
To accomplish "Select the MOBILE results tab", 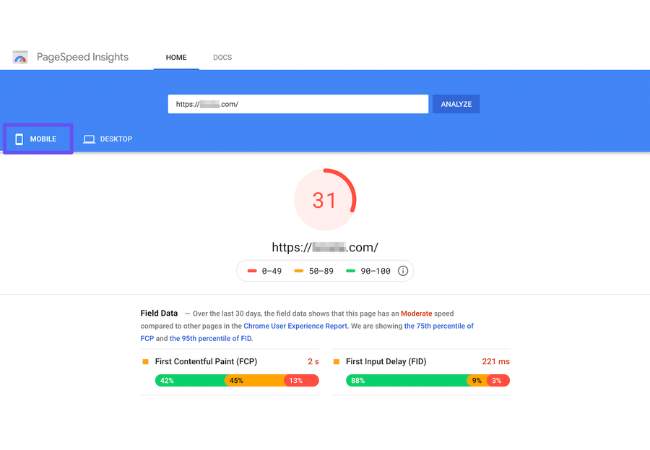I will [x=39, y=139].
